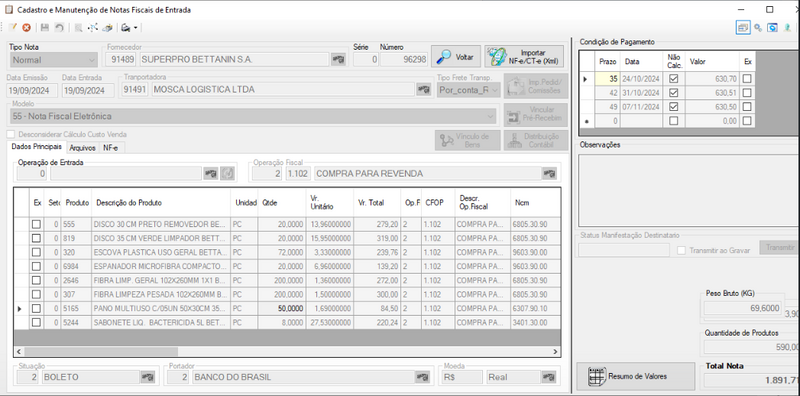Image resolution: width=800 pixels, height=396 pixels.
Task: Open Portador lookup beside BANCO DO BRASIL
Action: (422, 377)
